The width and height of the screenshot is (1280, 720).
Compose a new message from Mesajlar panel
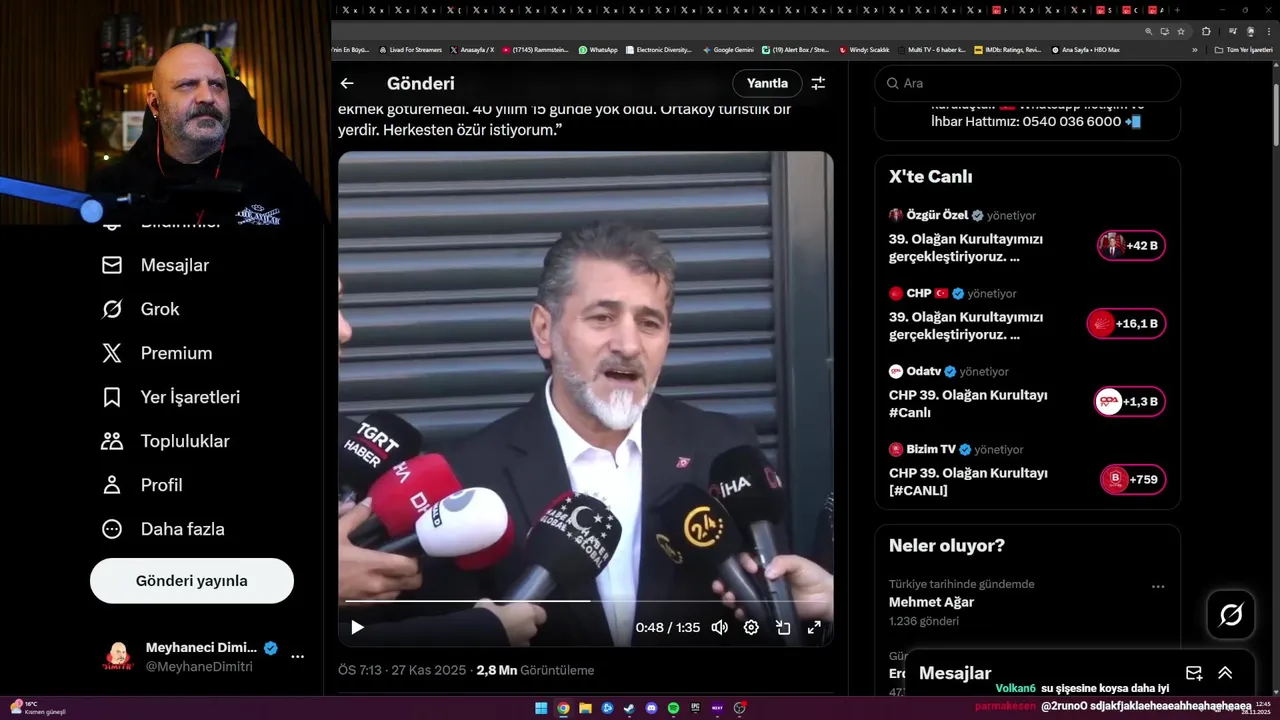click(x=1193, y=673)
